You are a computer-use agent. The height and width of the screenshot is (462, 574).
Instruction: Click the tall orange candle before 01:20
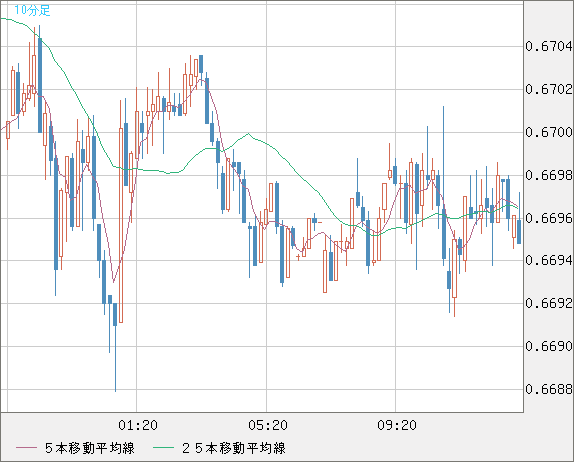tap(121, 225)
